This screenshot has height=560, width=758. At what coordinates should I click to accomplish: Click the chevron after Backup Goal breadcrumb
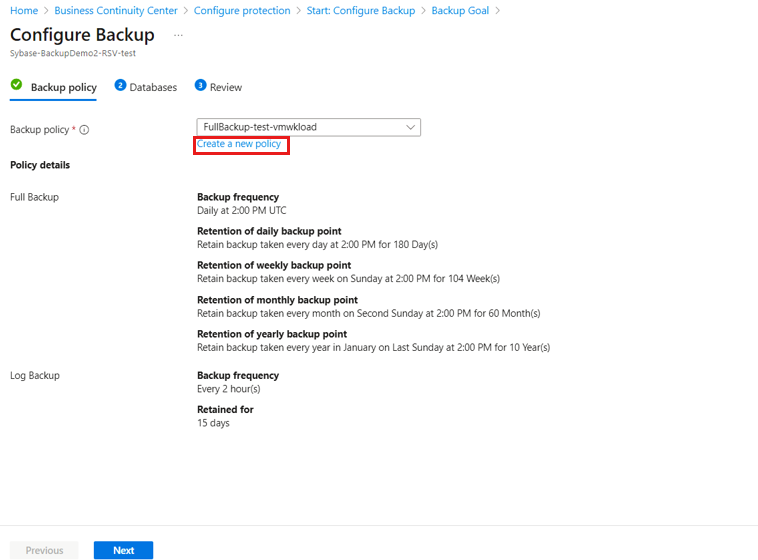(x=497, y=11)
